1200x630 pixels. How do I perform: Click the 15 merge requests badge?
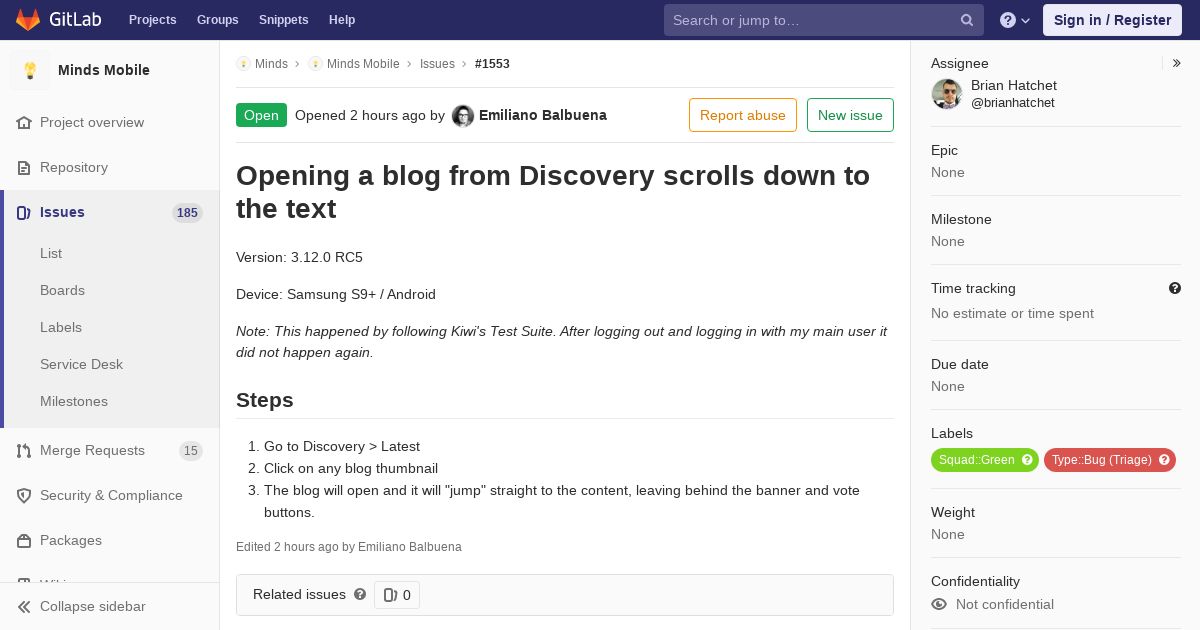pyautogui.click(x=191, y=450)
